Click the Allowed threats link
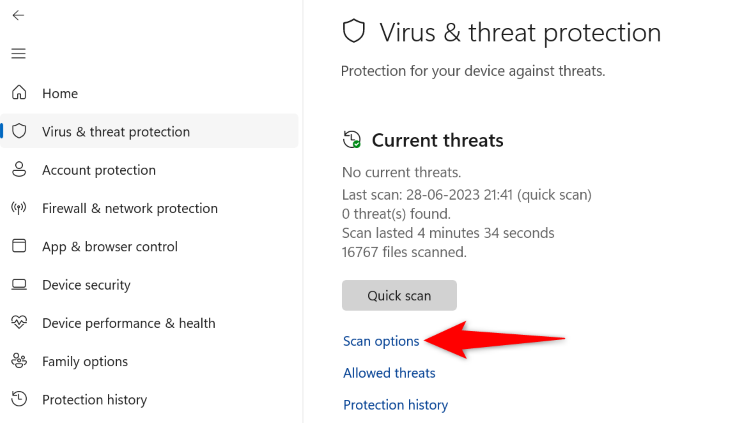730x423 pixels. pos(389,373)
